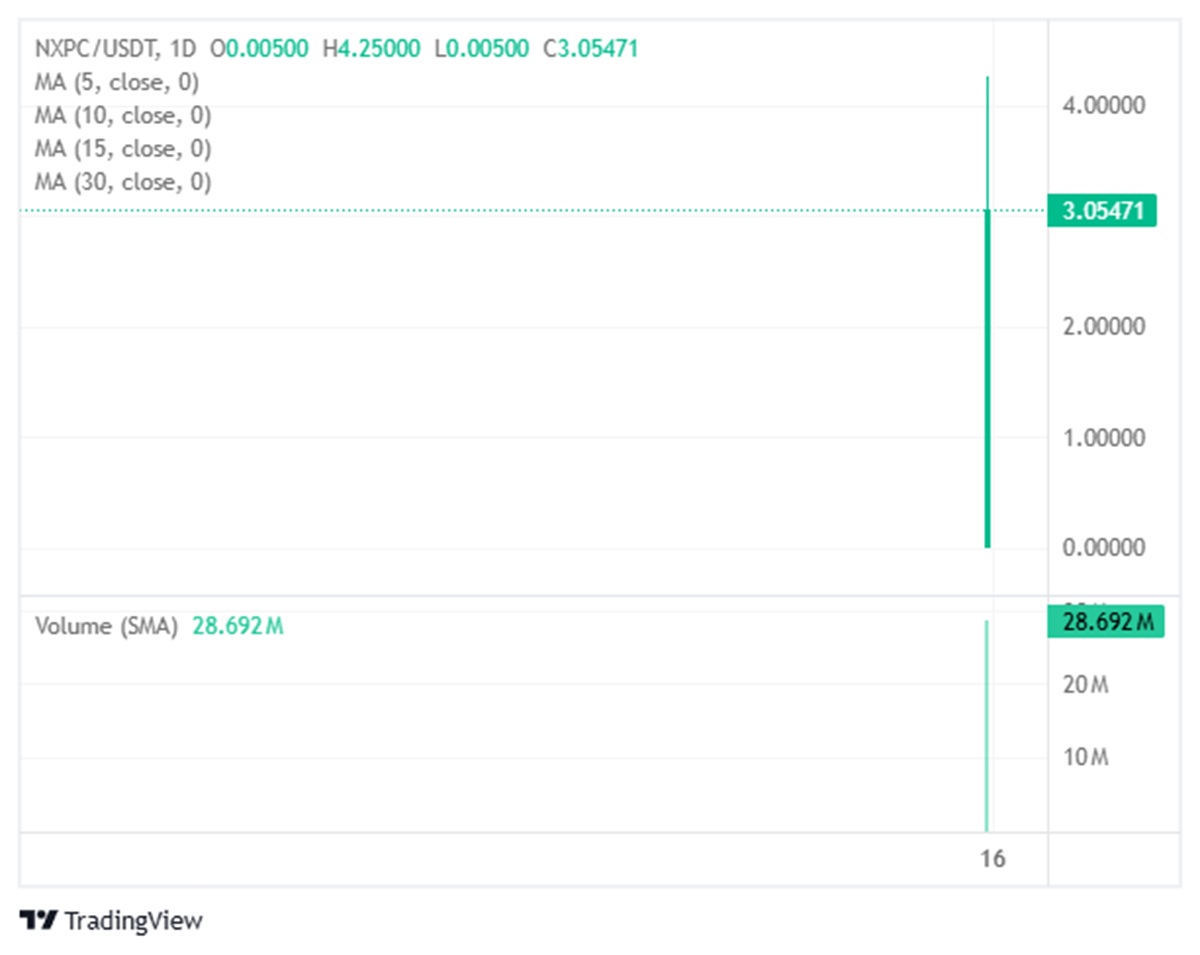Click the Volume (SMA) indicator label

coord(106,627)
